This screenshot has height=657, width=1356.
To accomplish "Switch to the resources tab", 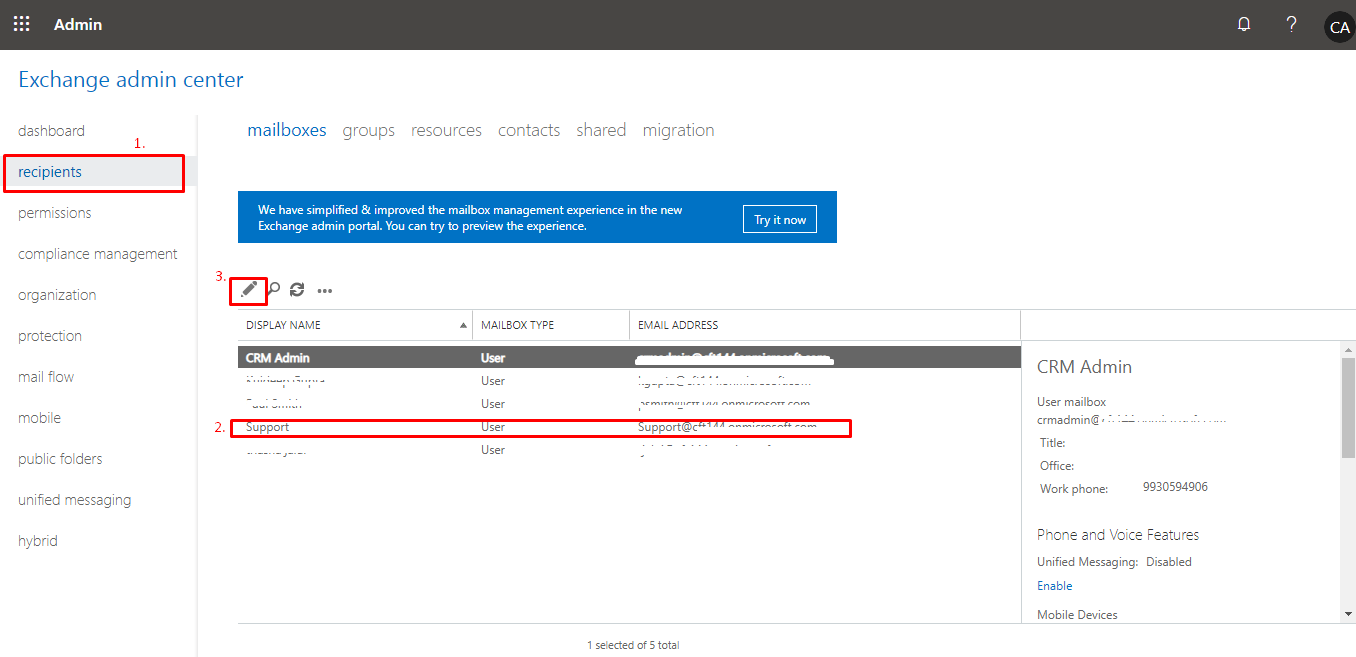I will (447, 130).
